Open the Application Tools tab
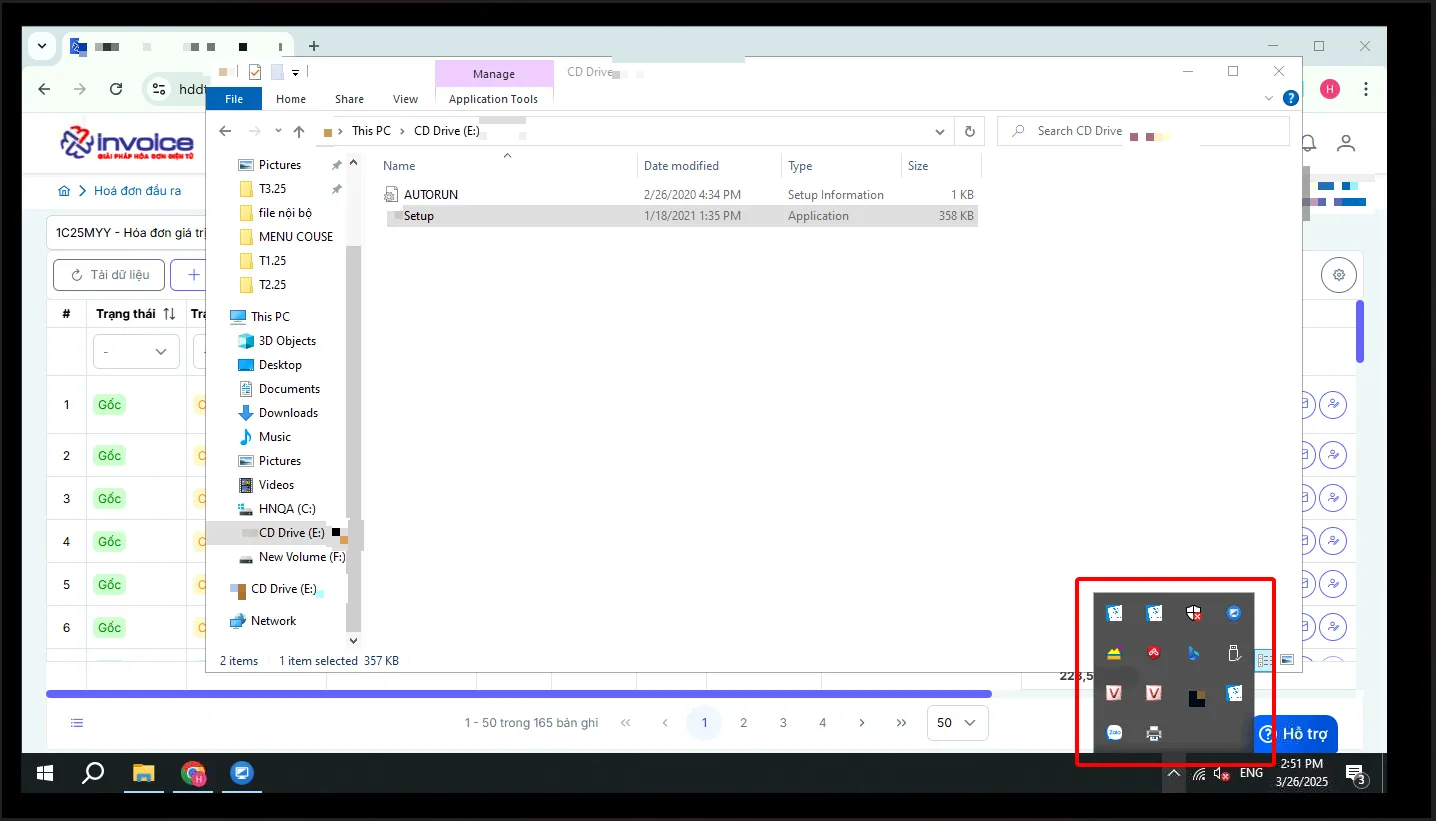The height and width of the screenshot is (821, 1436). click(x=494, y=99)
